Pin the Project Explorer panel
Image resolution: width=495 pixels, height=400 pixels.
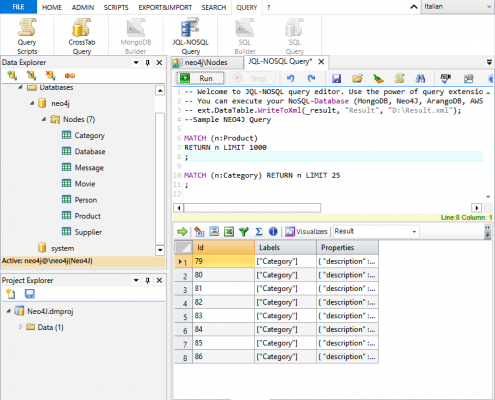[x=148, y=280]
